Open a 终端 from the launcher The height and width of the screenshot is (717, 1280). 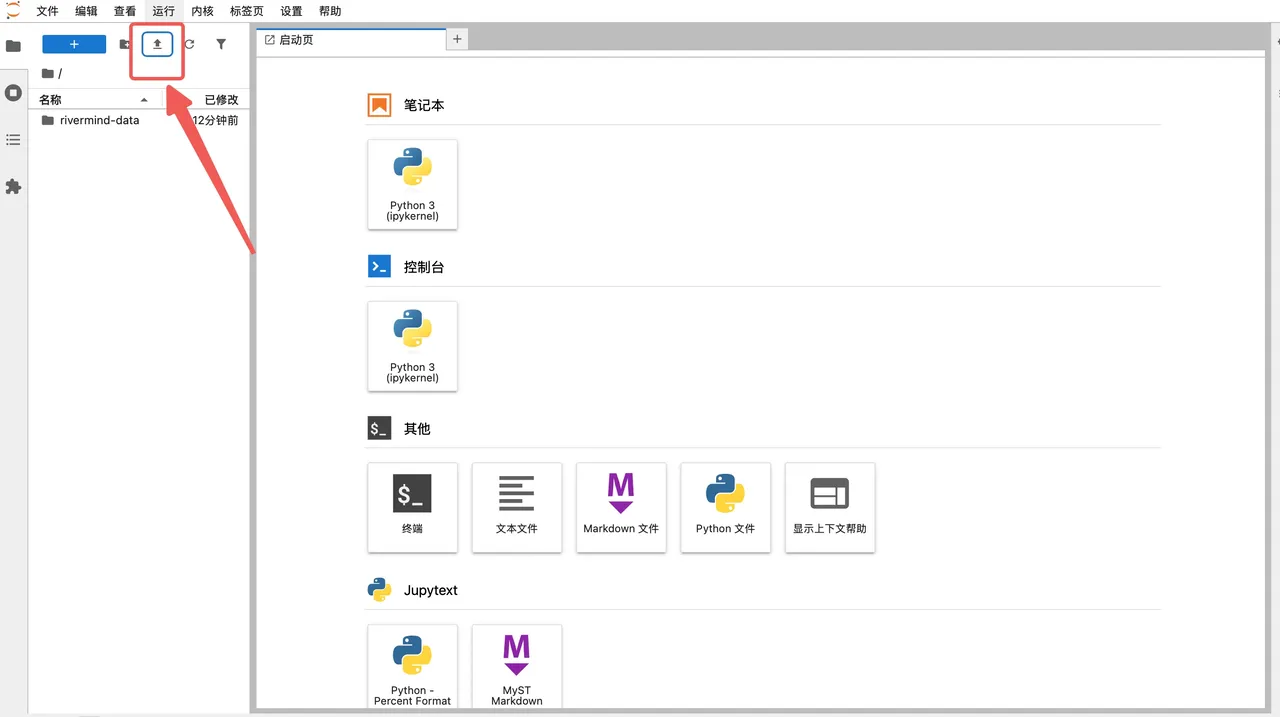point(412,507)
